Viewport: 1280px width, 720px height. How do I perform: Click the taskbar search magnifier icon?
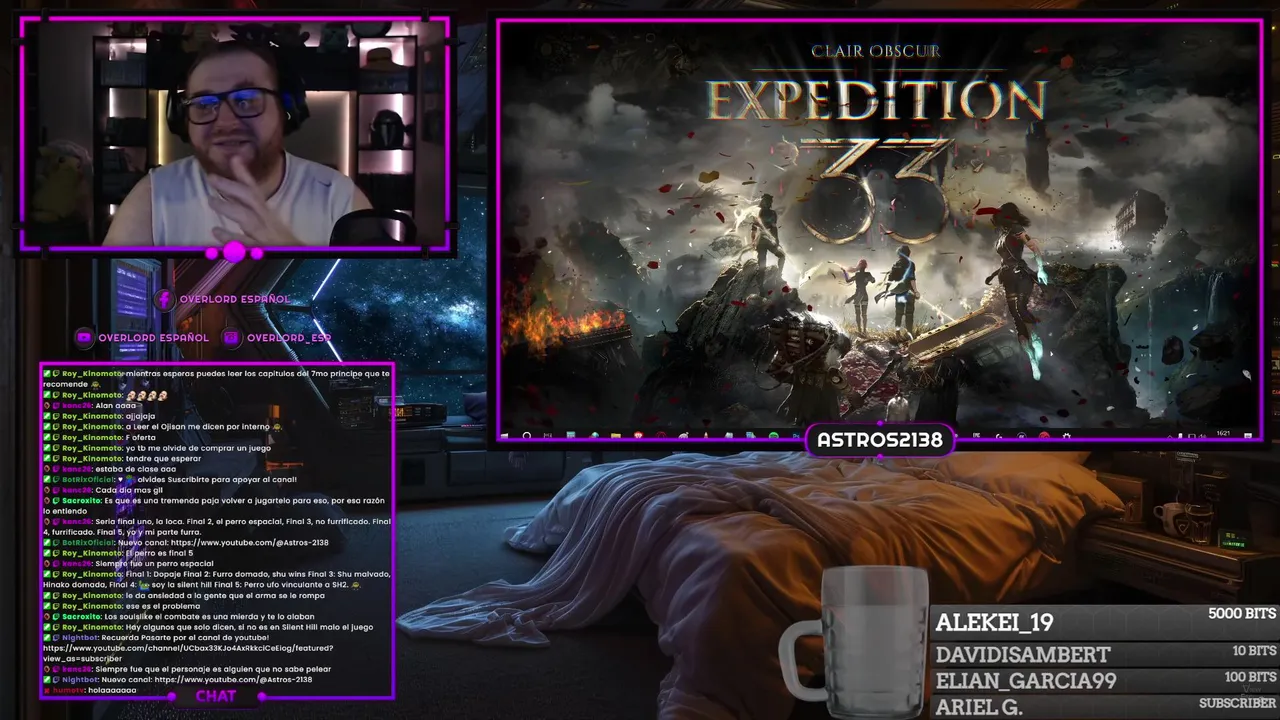(527, 436)
